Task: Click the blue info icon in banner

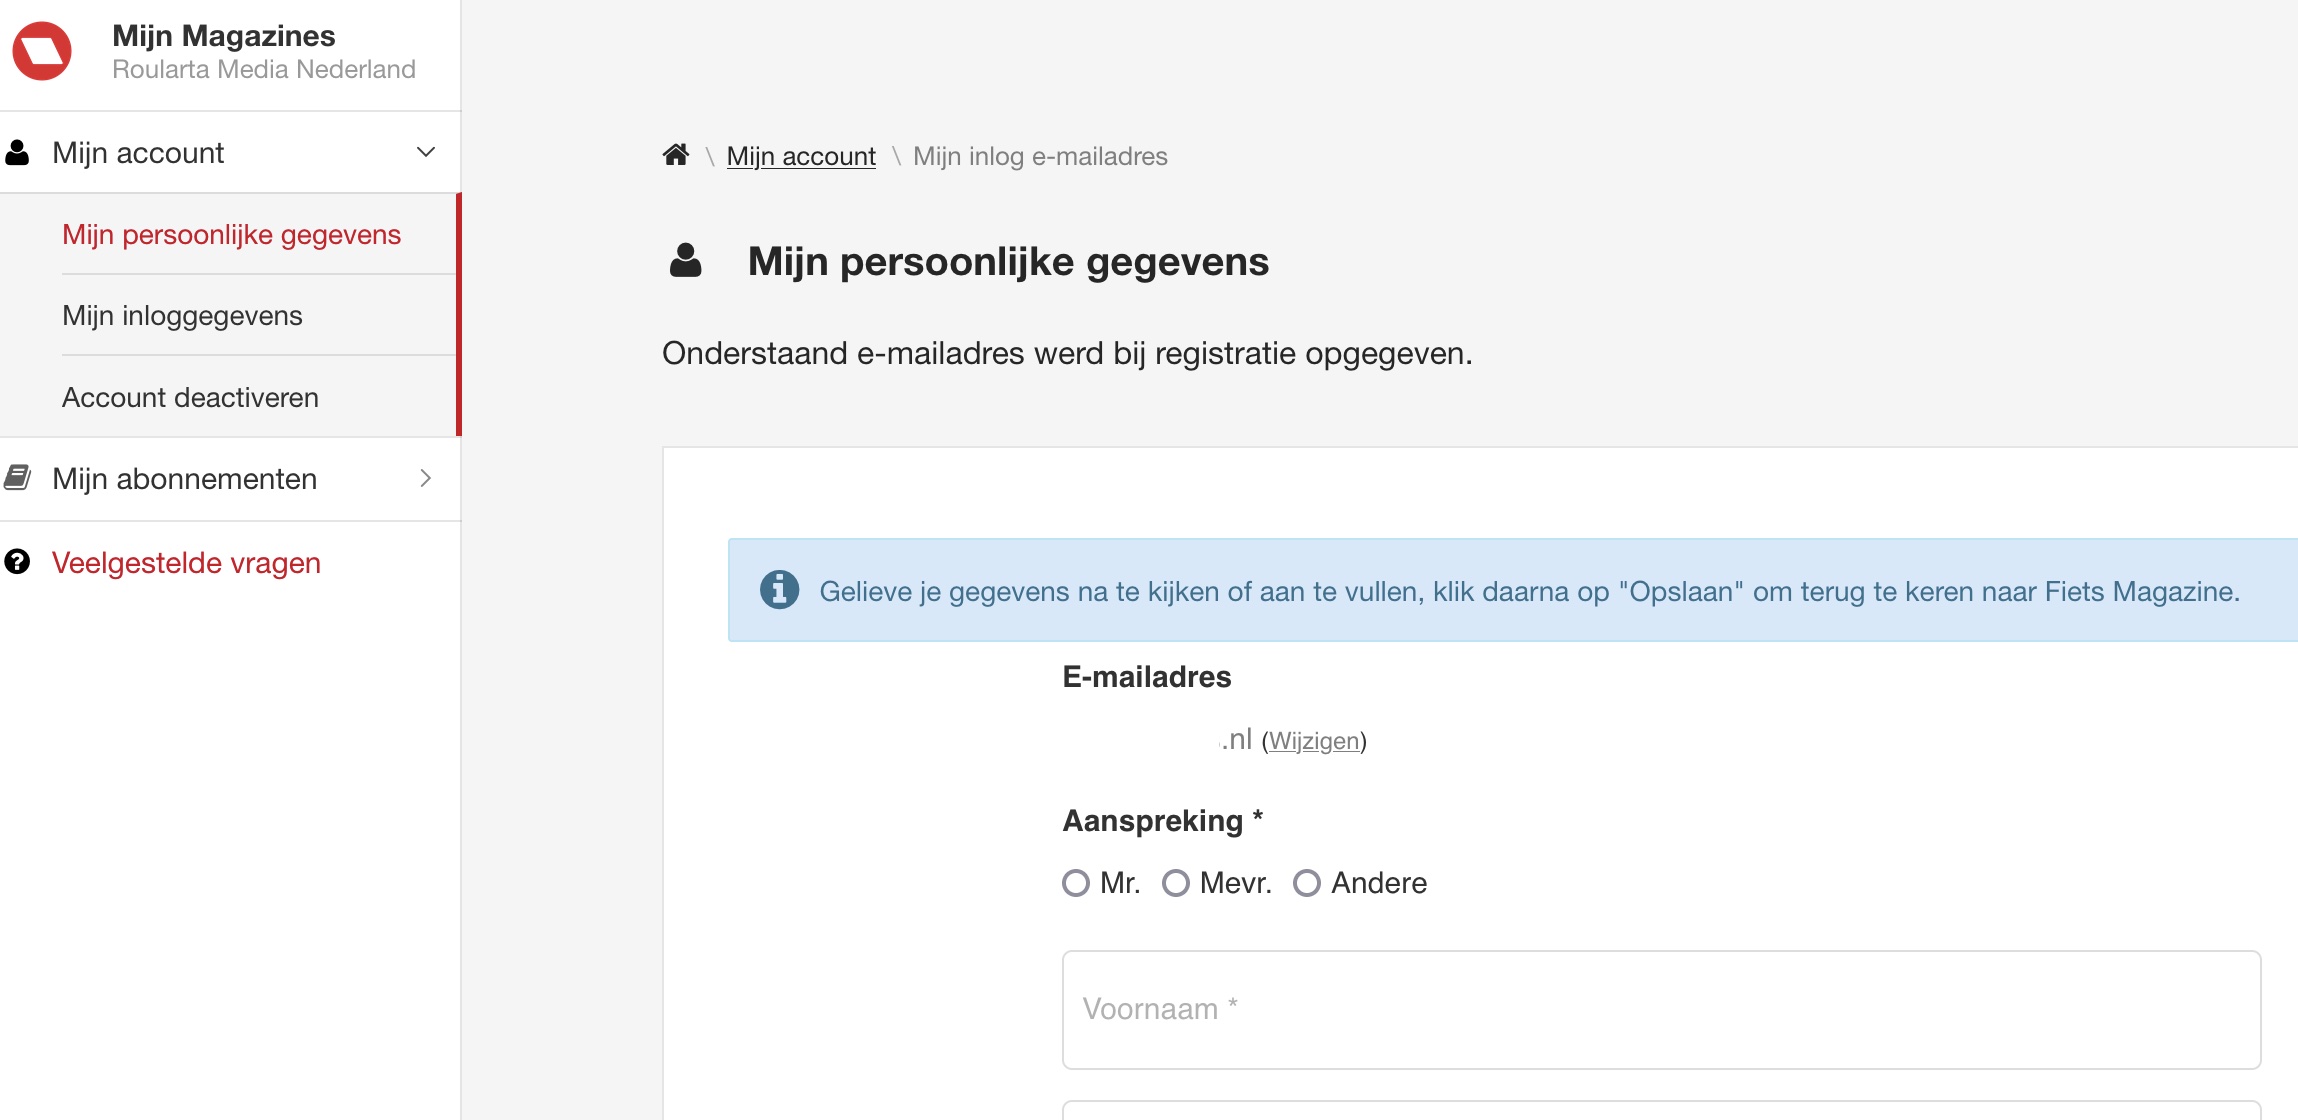Action: pos(779,590)
